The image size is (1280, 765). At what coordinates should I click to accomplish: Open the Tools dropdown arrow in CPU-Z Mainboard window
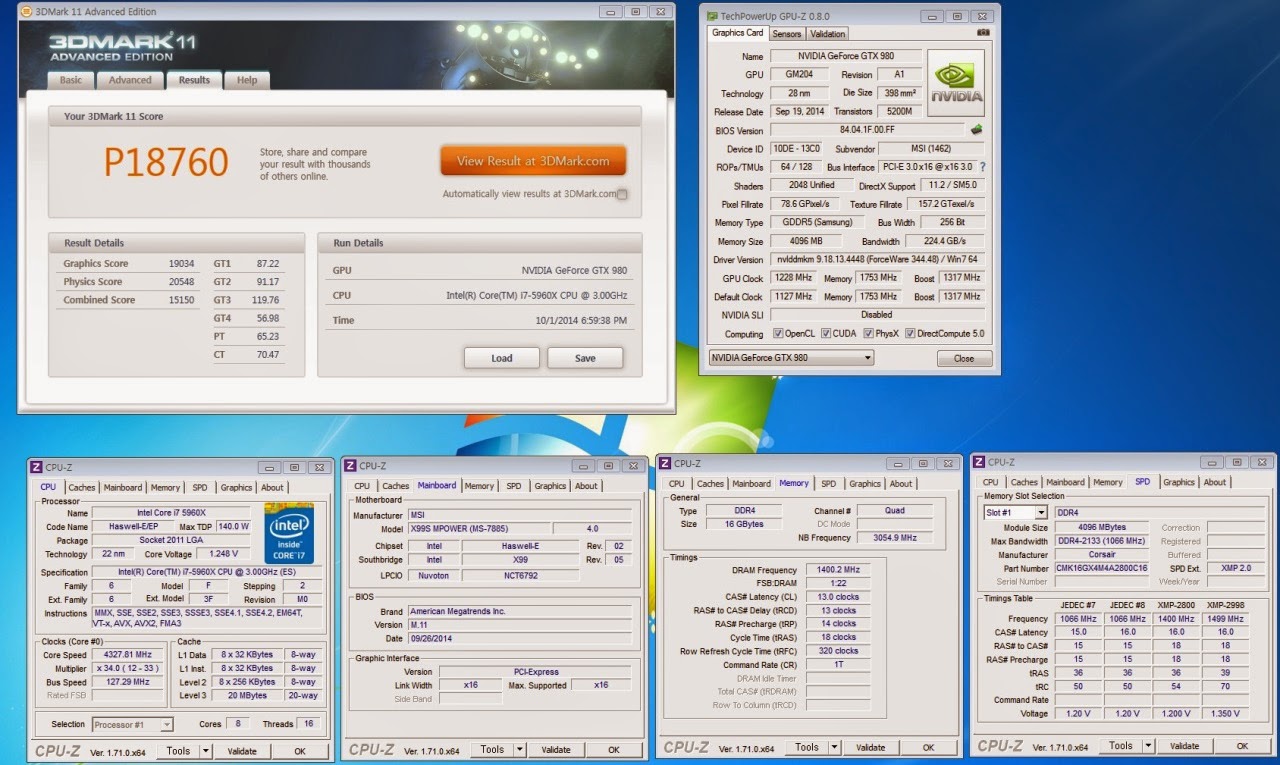point(519,750)
